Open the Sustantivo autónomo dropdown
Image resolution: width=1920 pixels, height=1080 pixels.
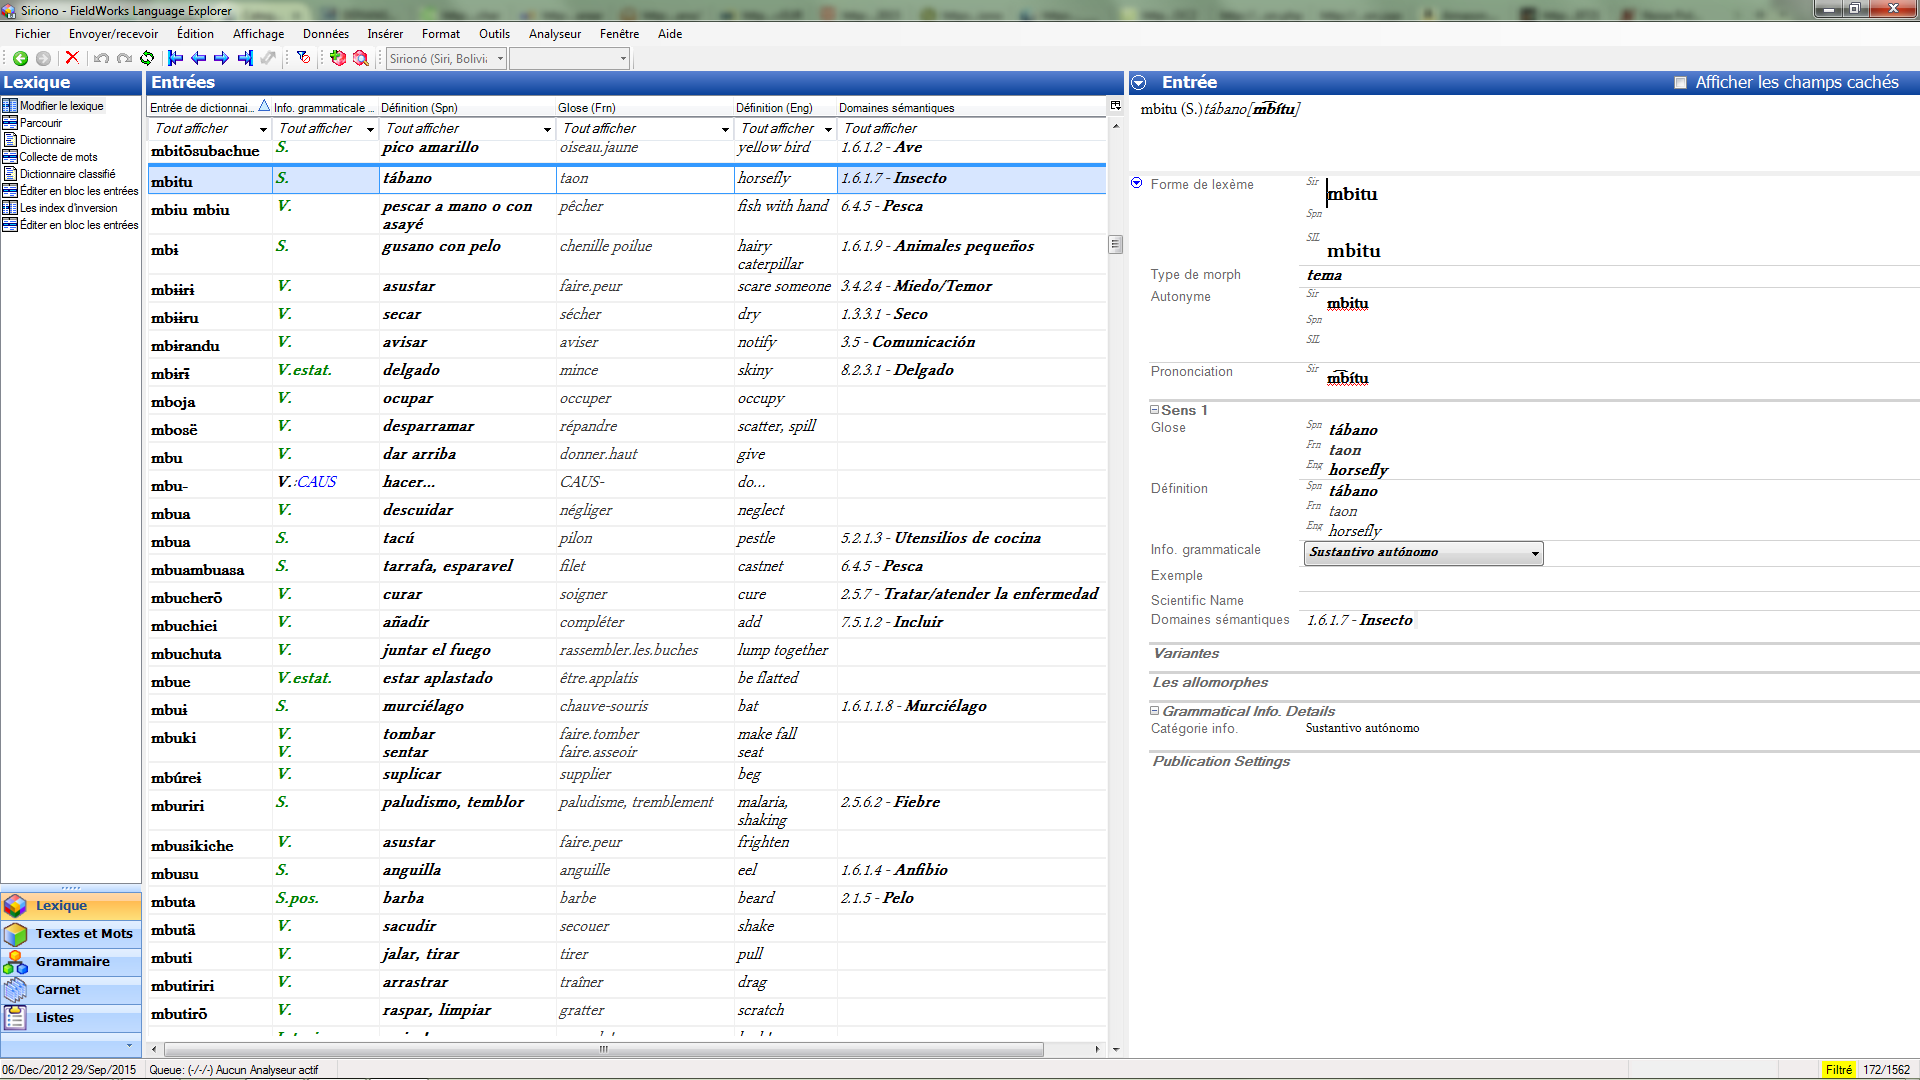point(1534,553)
